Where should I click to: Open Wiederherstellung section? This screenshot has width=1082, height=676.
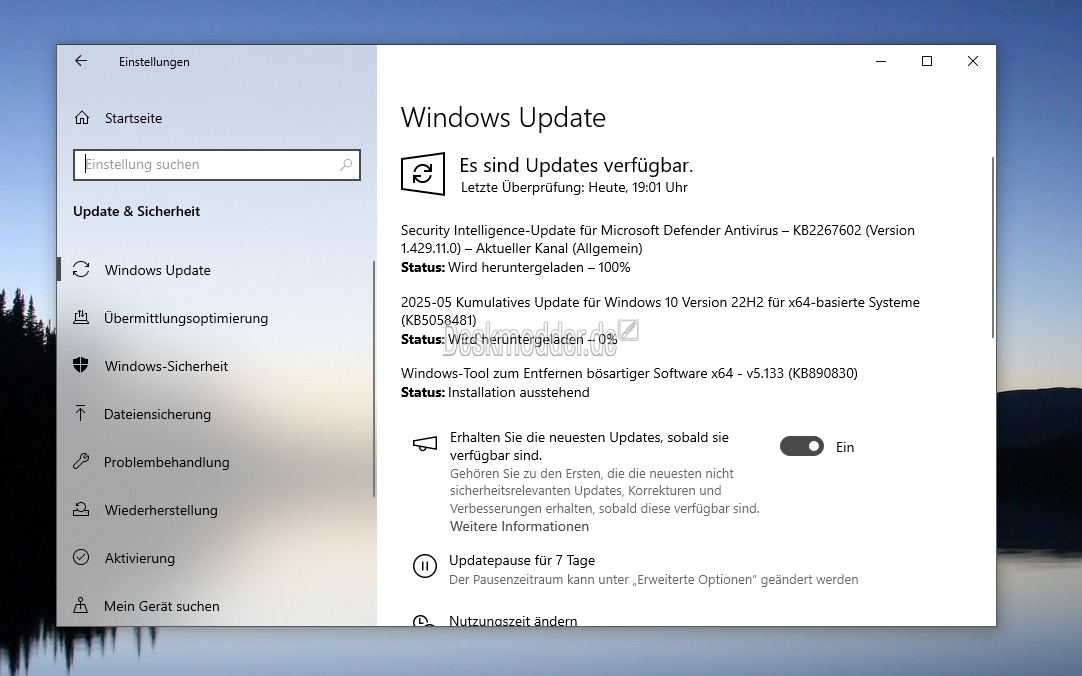pos(161,510)
